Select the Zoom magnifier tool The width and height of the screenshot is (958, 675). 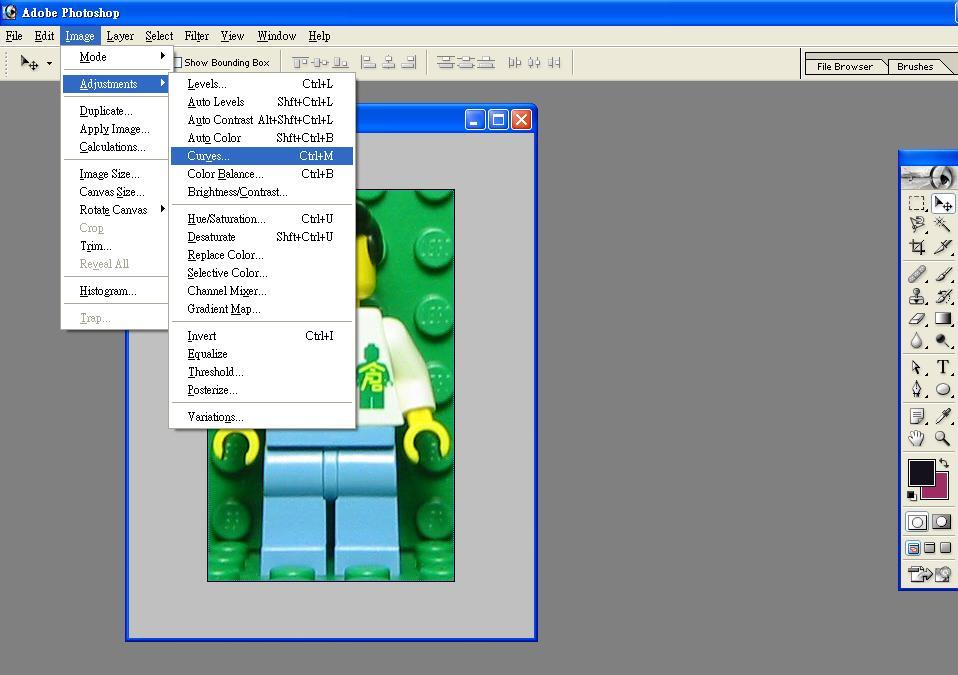(943, 438)
